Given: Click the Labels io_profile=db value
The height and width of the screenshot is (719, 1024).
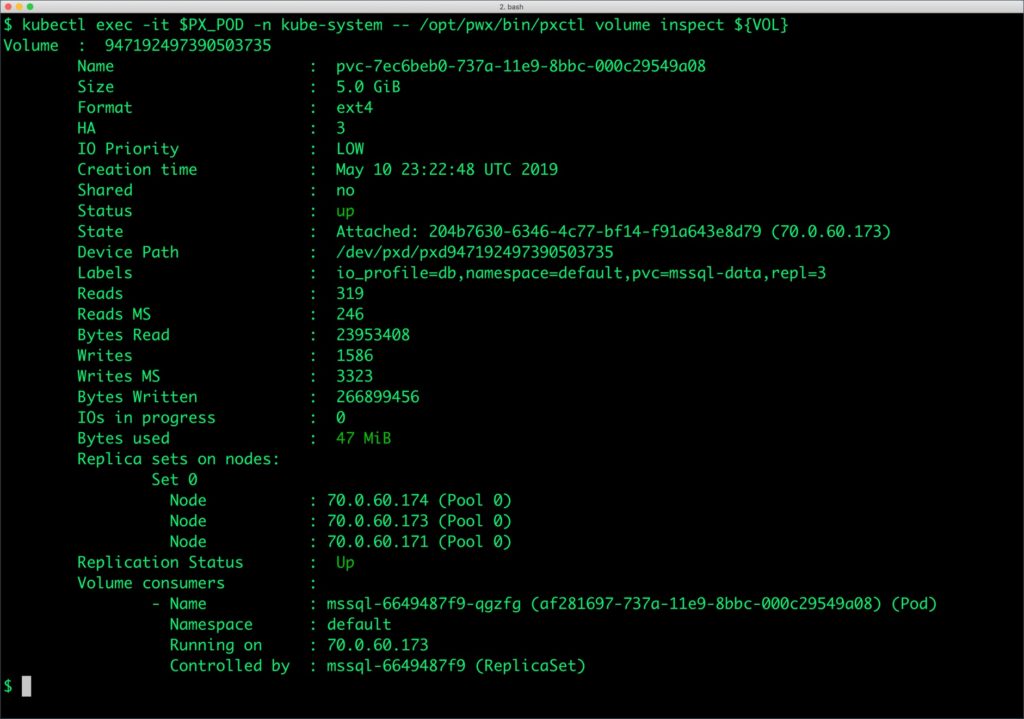Looking at the screenshot, I should 581,273.
